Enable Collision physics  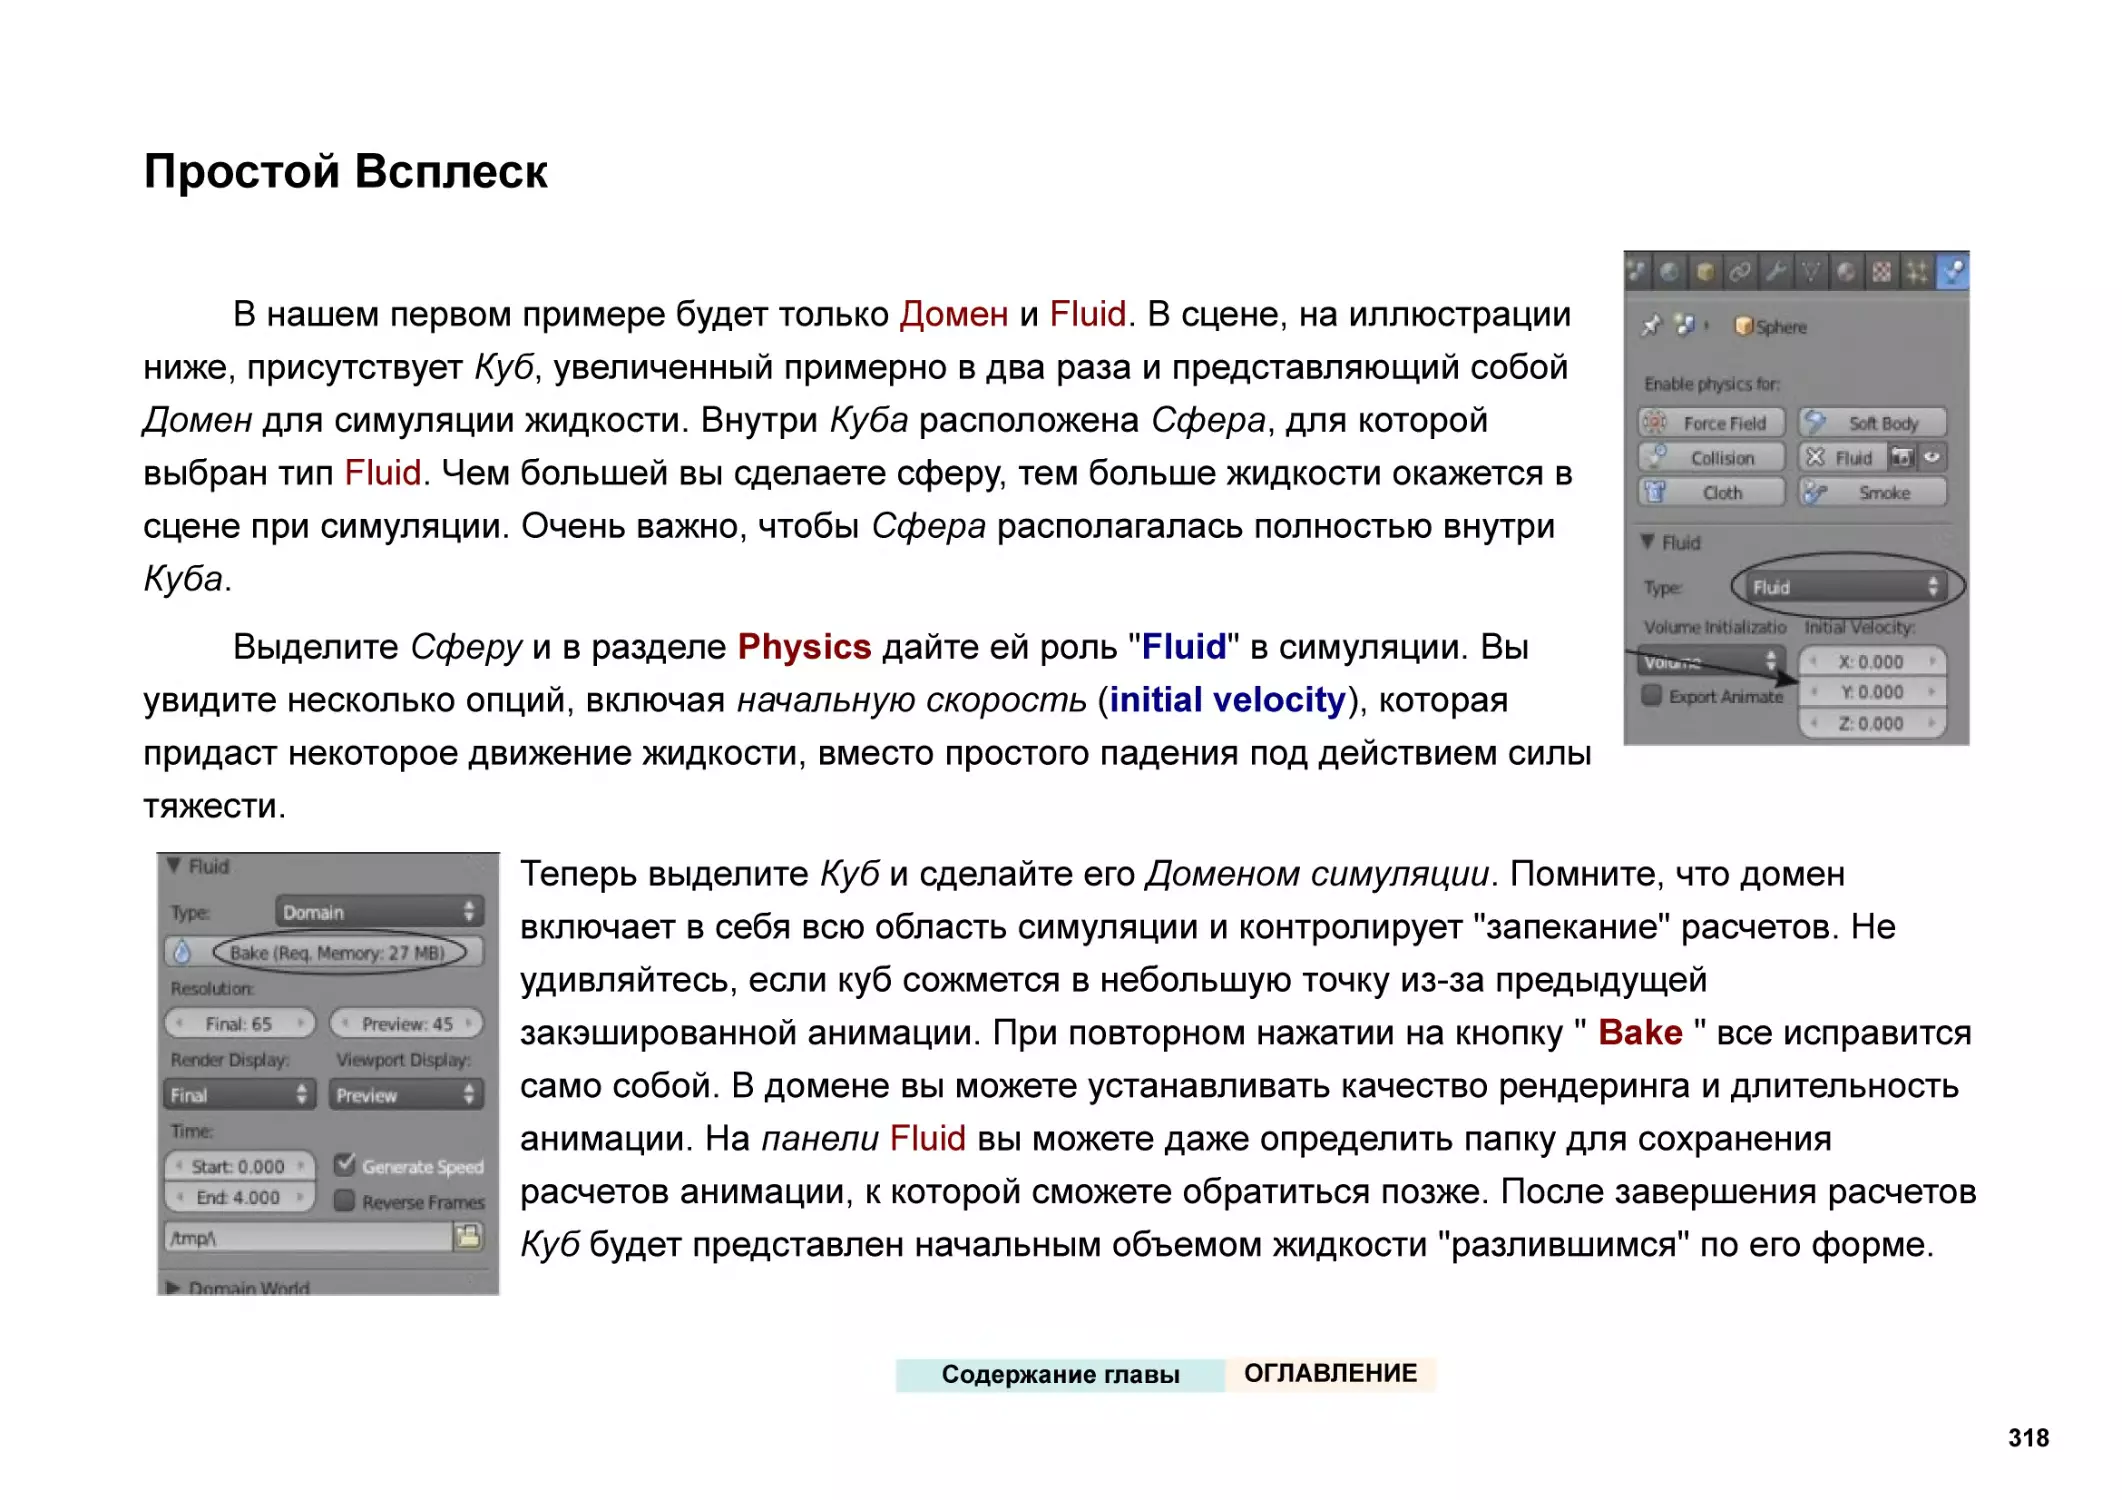(x=1711, y=458)
